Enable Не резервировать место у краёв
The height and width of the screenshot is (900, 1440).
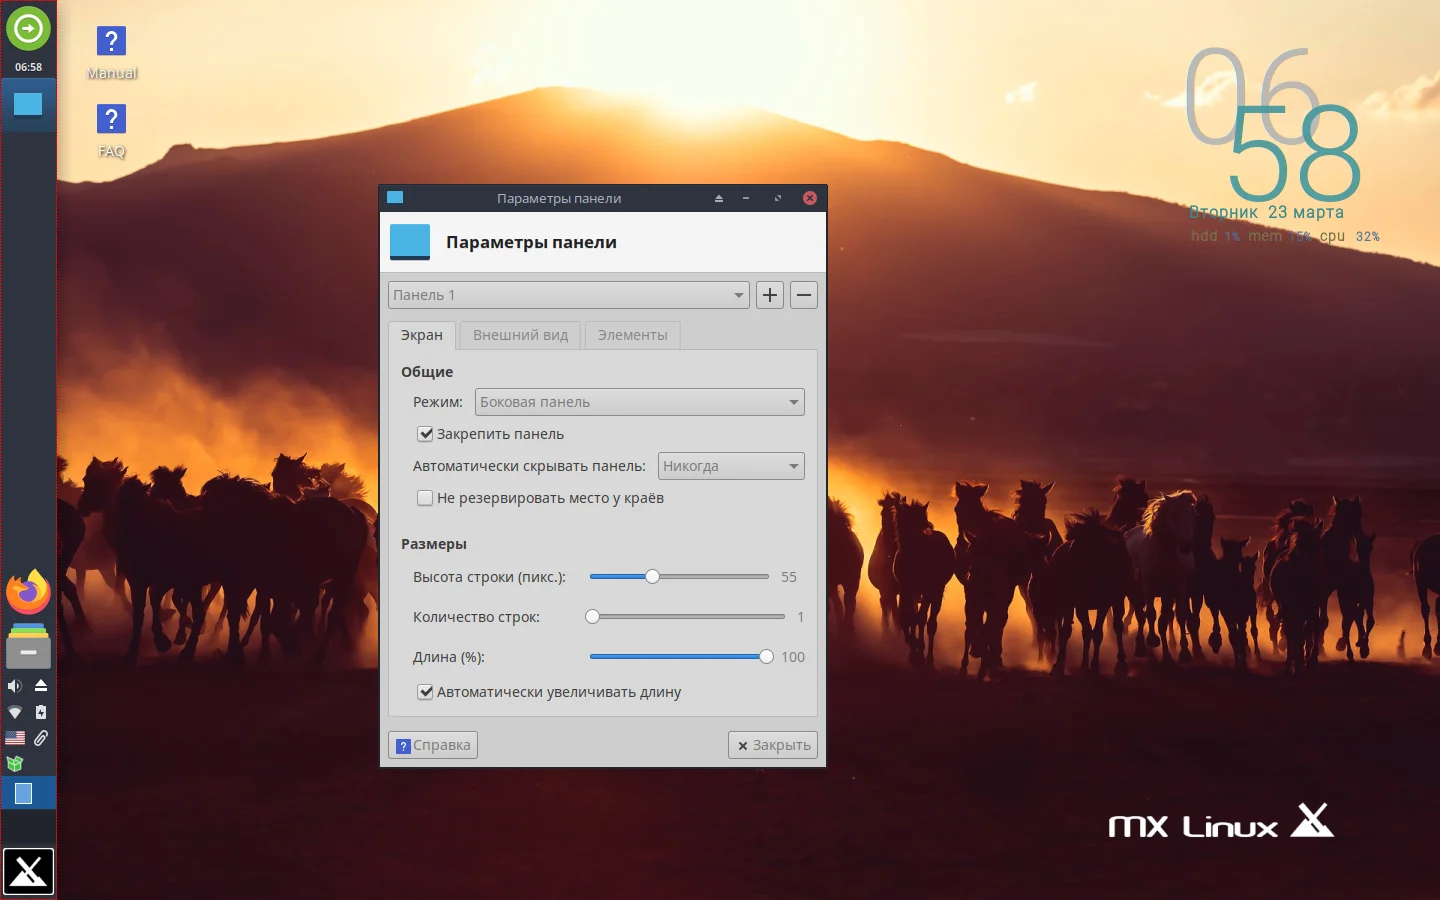coord(425,498)
